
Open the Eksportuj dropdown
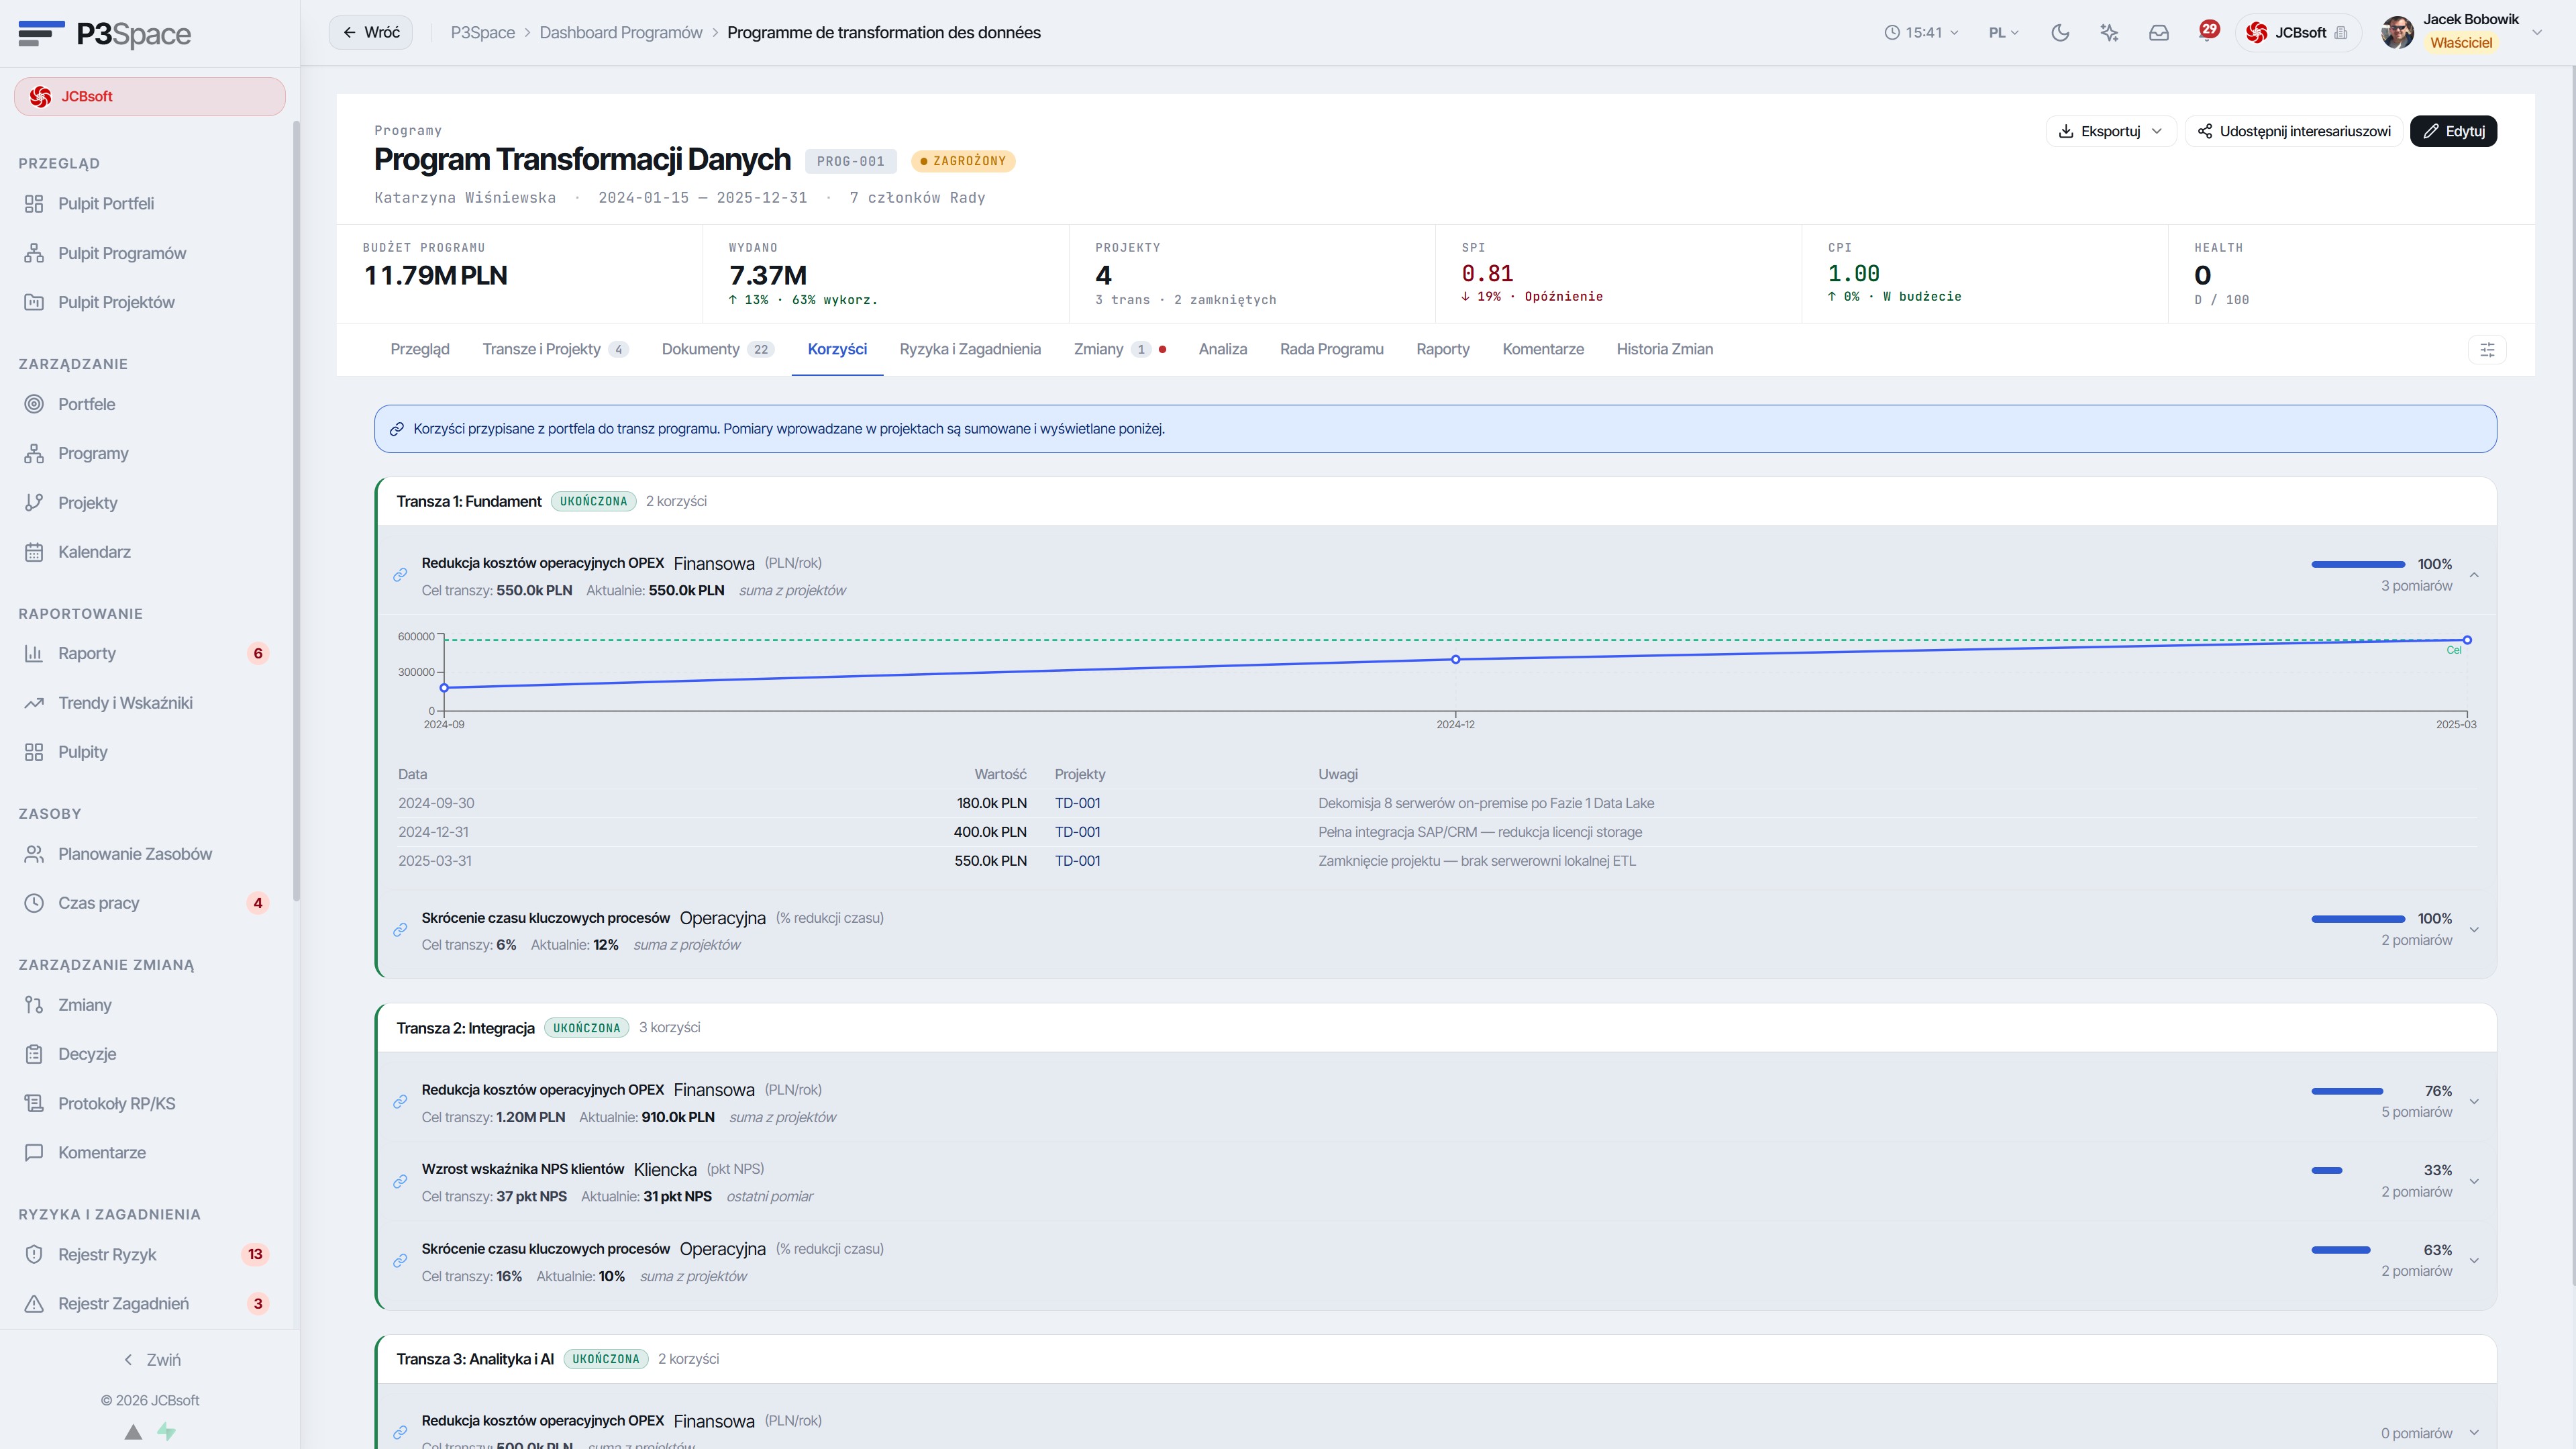[x=2110, y=131]
